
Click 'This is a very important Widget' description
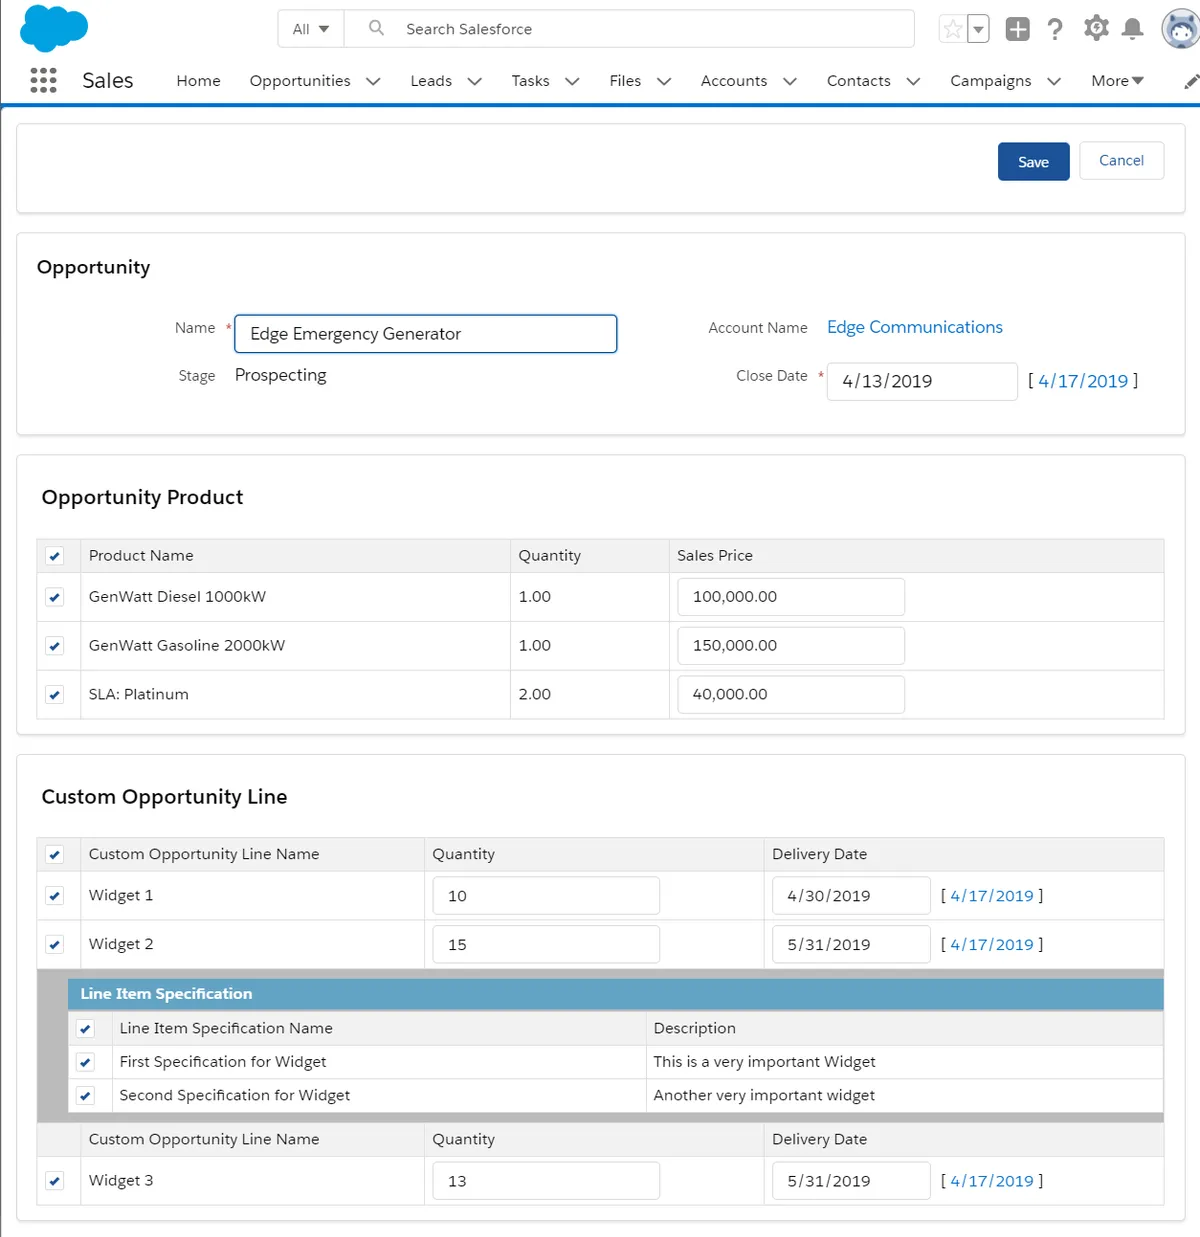point(764,1062)
